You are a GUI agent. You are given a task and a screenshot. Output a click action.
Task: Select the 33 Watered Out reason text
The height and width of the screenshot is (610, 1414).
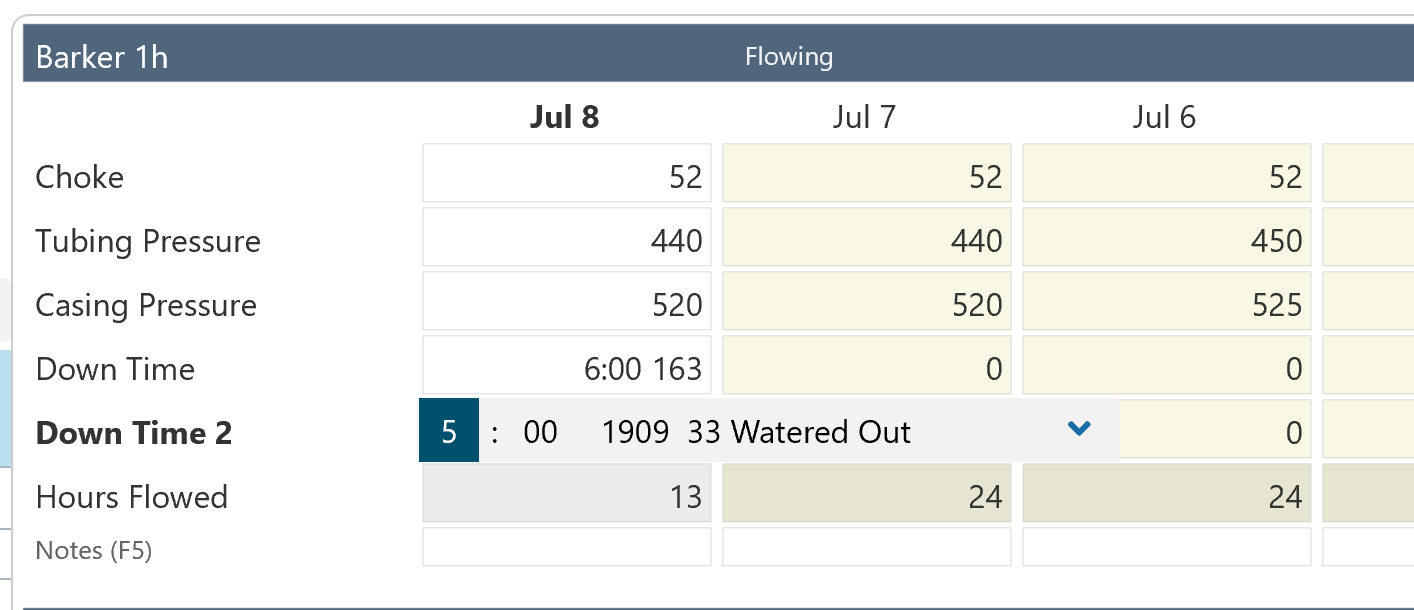(799, 432)
